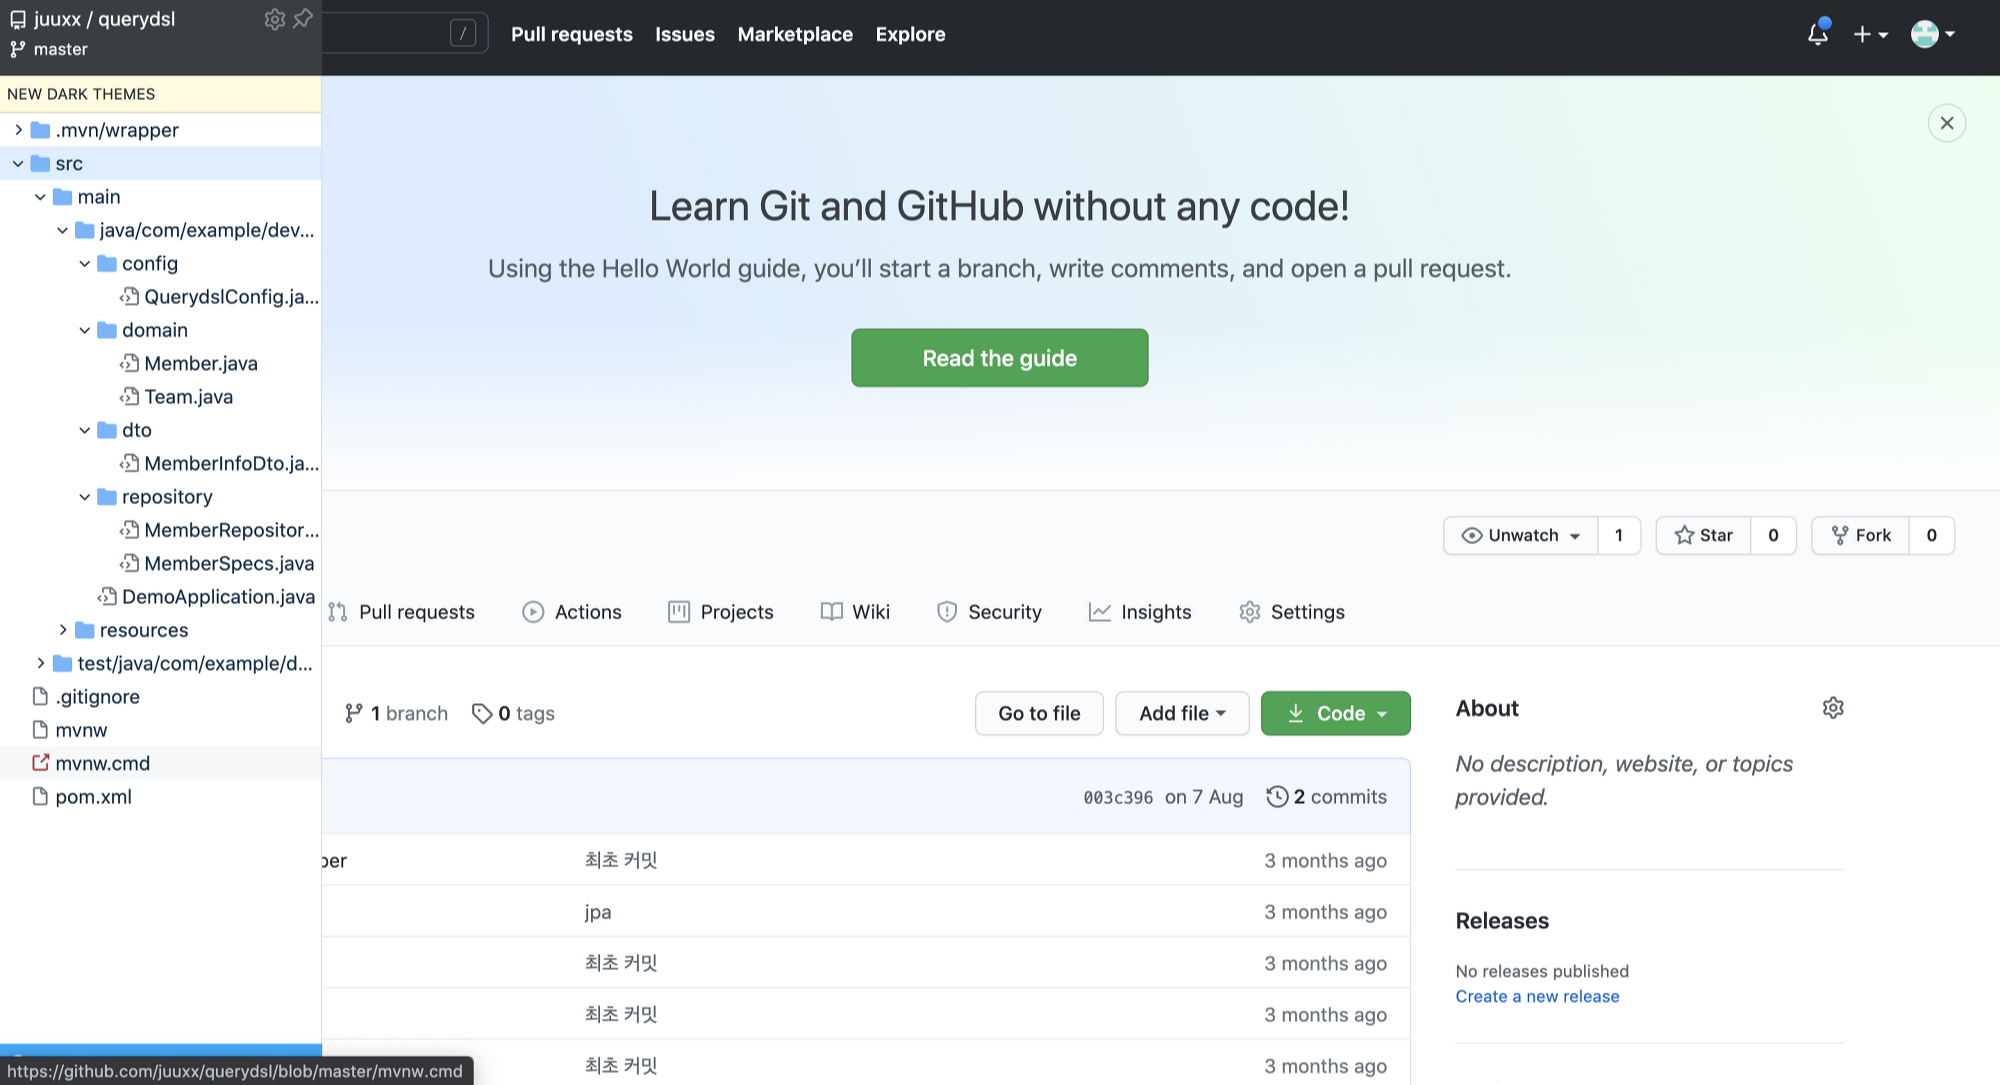Toggle Unwatch for the repository
The width and height of the screenshot is (2000, 1085).
click(1520, 535)
